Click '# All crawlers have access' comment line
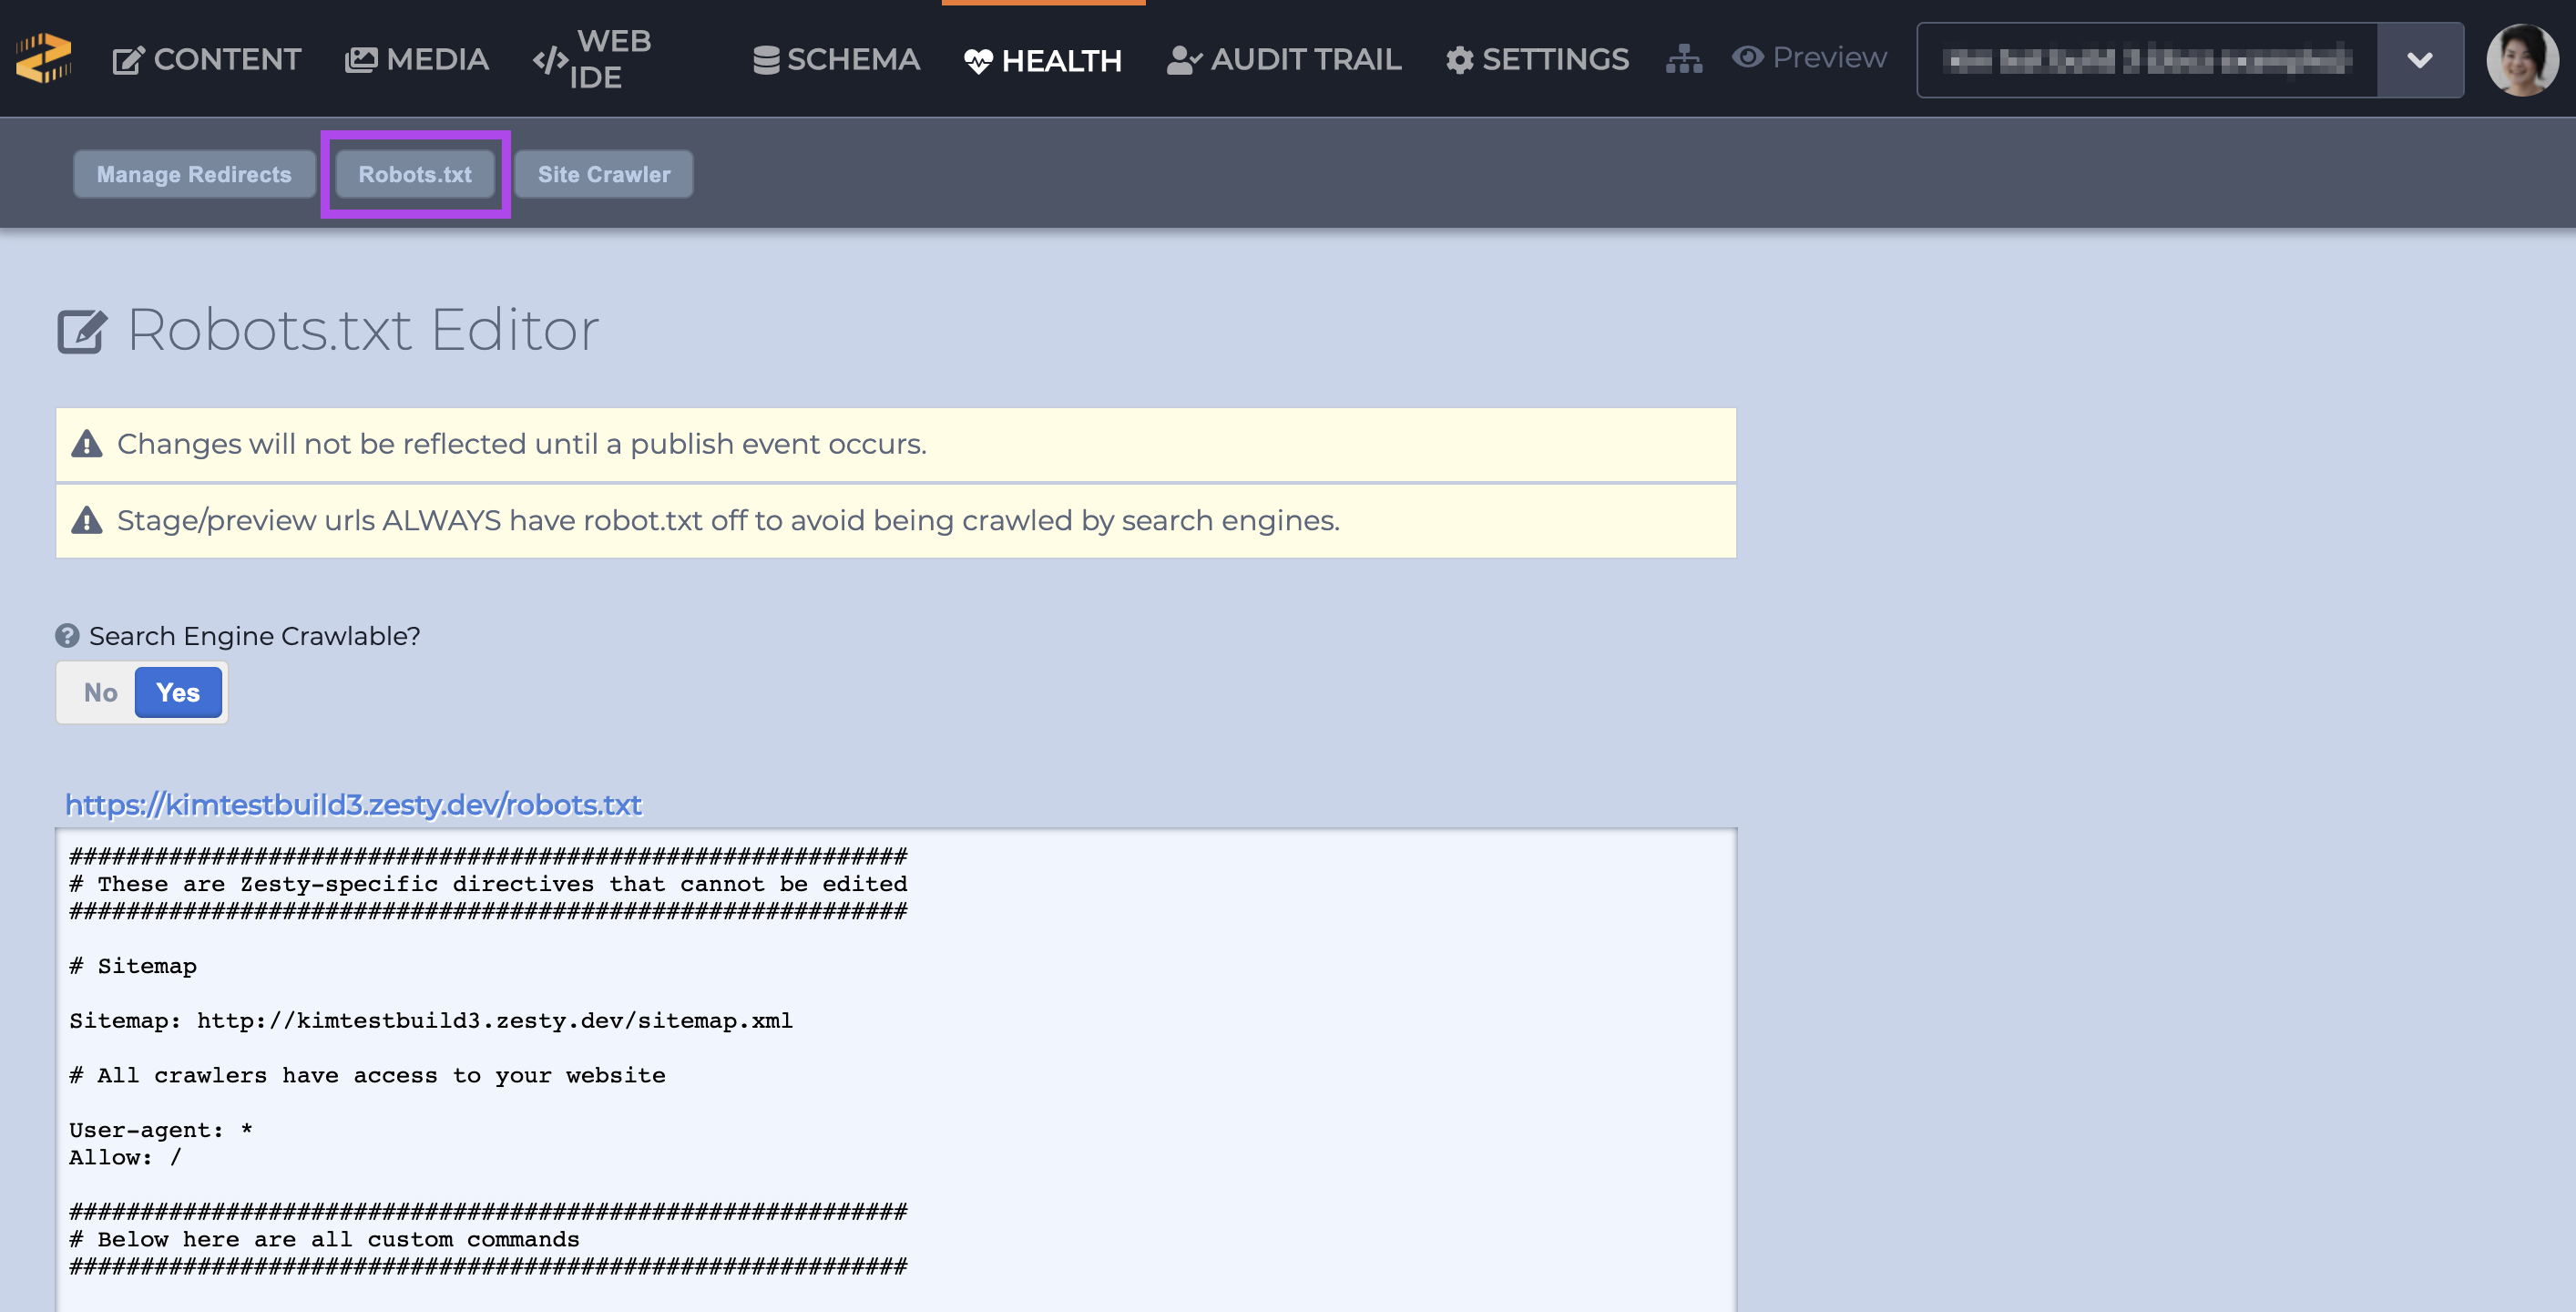The image size is (2576, 1312). coord(367,1075)
